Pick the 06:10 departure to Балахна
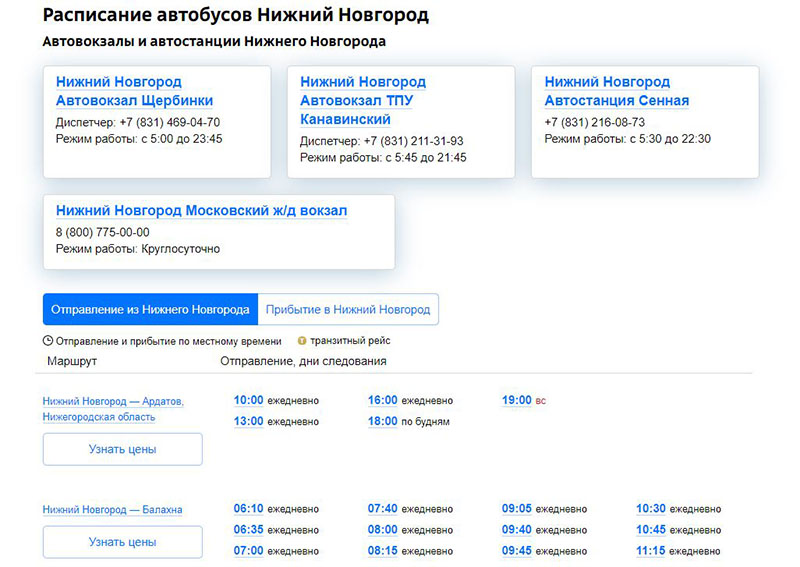The width and height of the screenshot is (800, 567). (x=248, y=509)
